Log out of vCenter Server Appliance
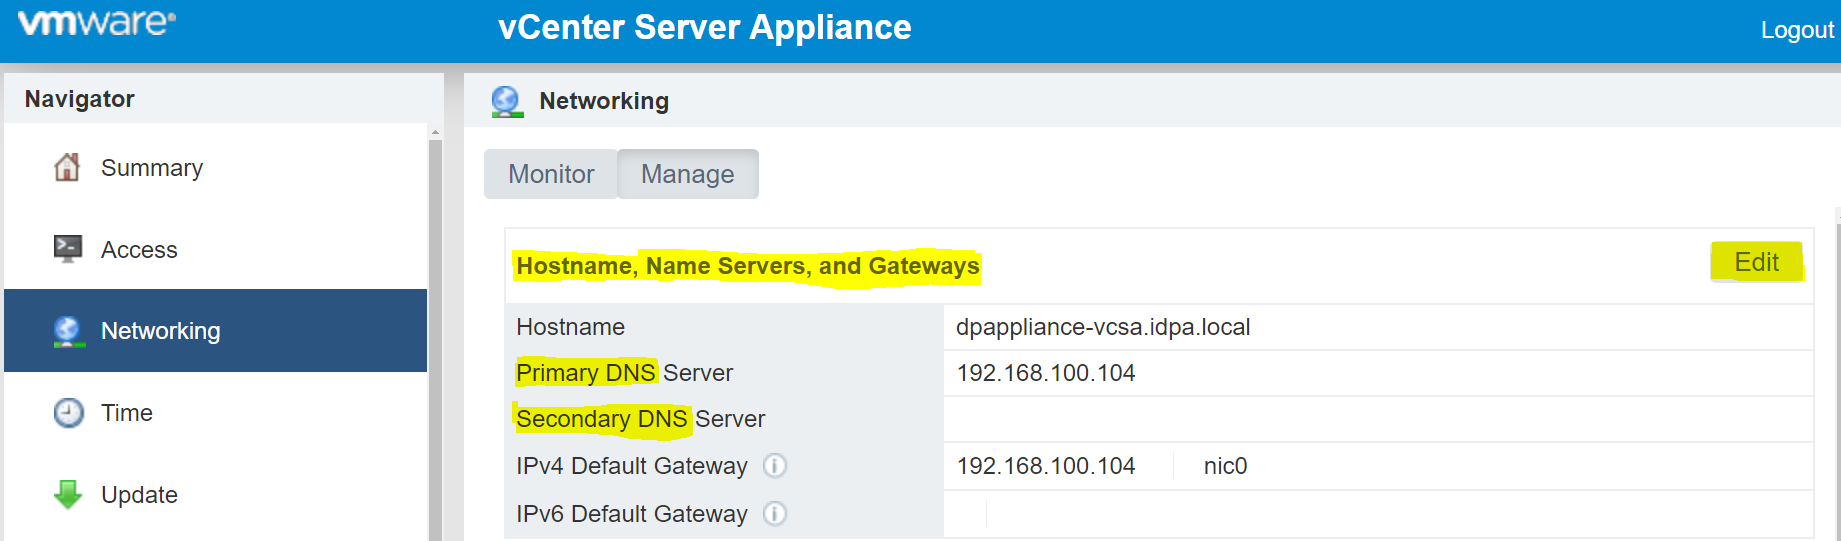Screen dimensions: 1841x541 pyautogui.click(x=1796, y=30)
